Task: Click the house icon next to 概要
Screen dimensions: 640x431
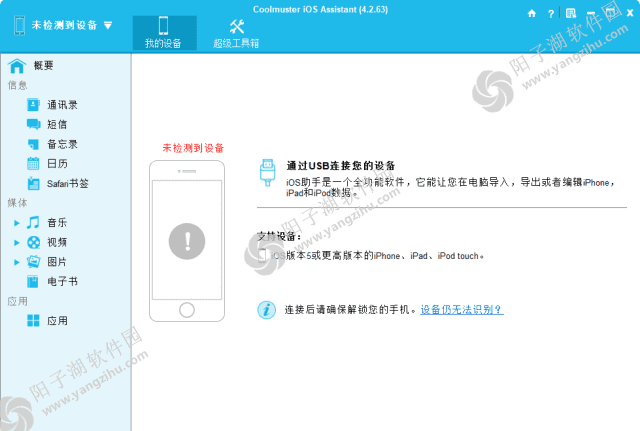Action: pyautogui.click(x=17, y=66)
